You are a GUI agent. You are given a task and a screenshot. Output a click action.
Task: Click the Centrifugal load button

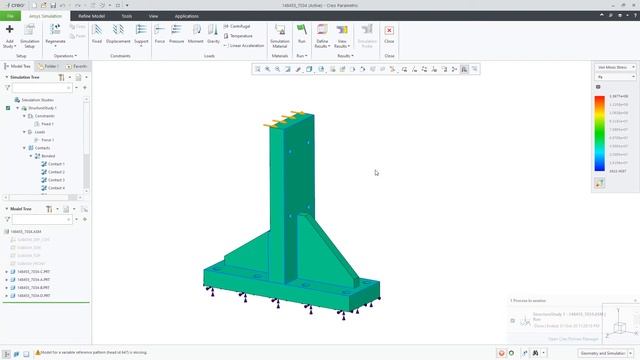click(x=236, y=26)
